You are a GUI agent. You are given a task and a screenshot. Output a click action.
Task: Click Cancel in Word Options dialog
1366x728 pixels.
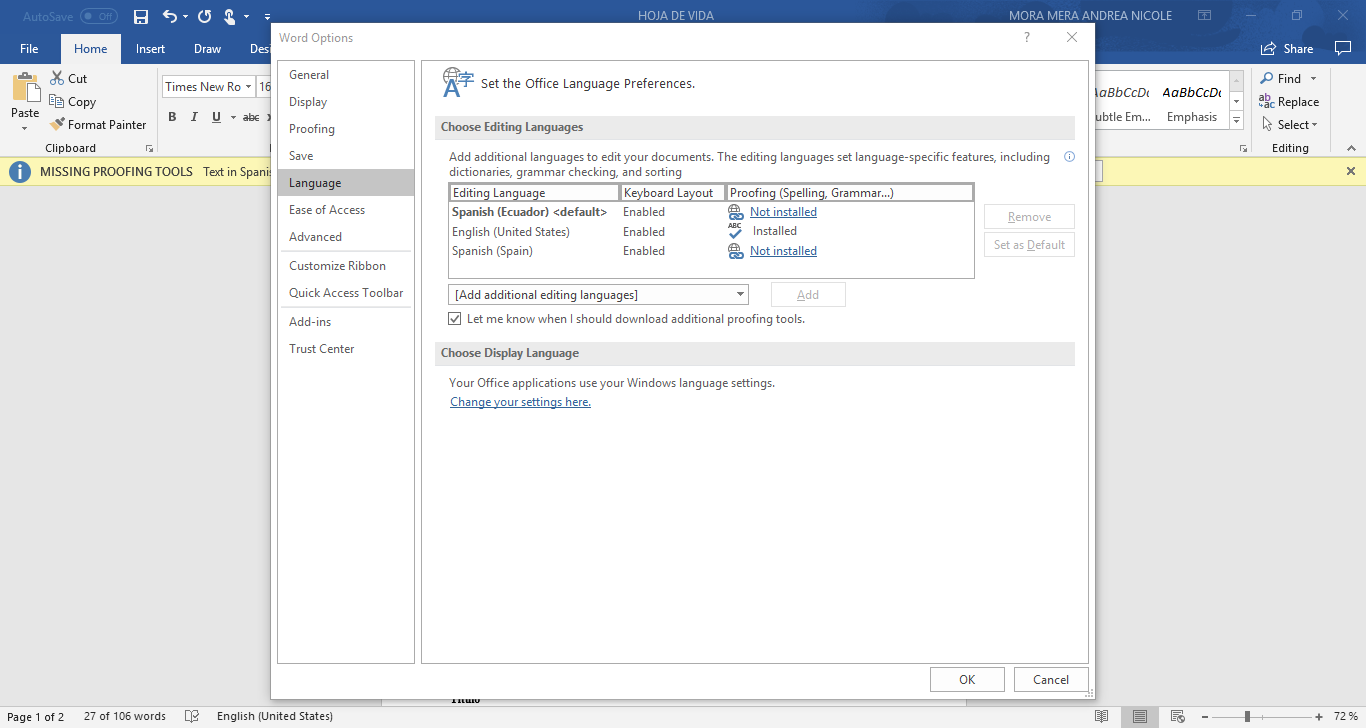click(1051, 680)
